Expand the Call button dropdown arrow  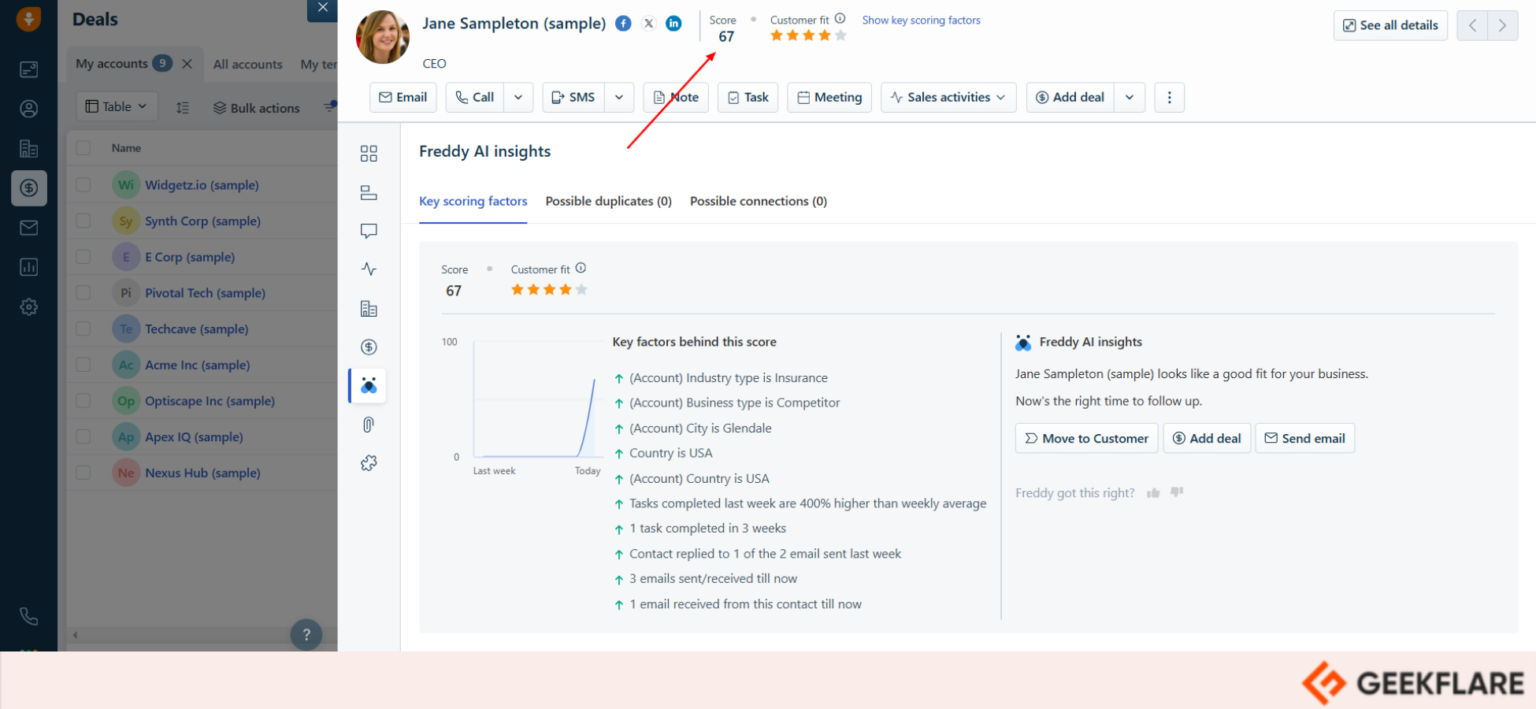[x=518, y=97]
